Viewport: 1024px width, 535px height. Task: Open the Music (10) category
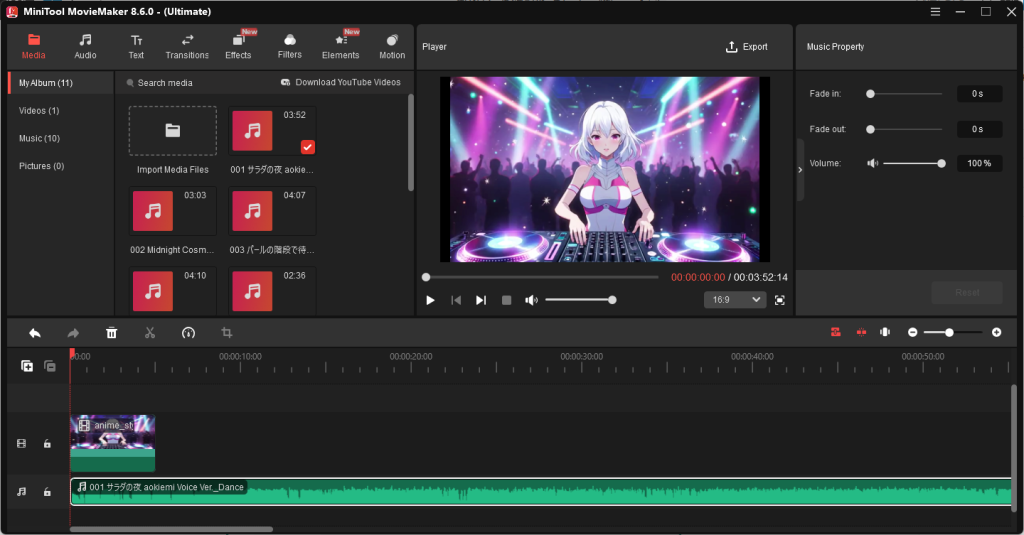39,138
